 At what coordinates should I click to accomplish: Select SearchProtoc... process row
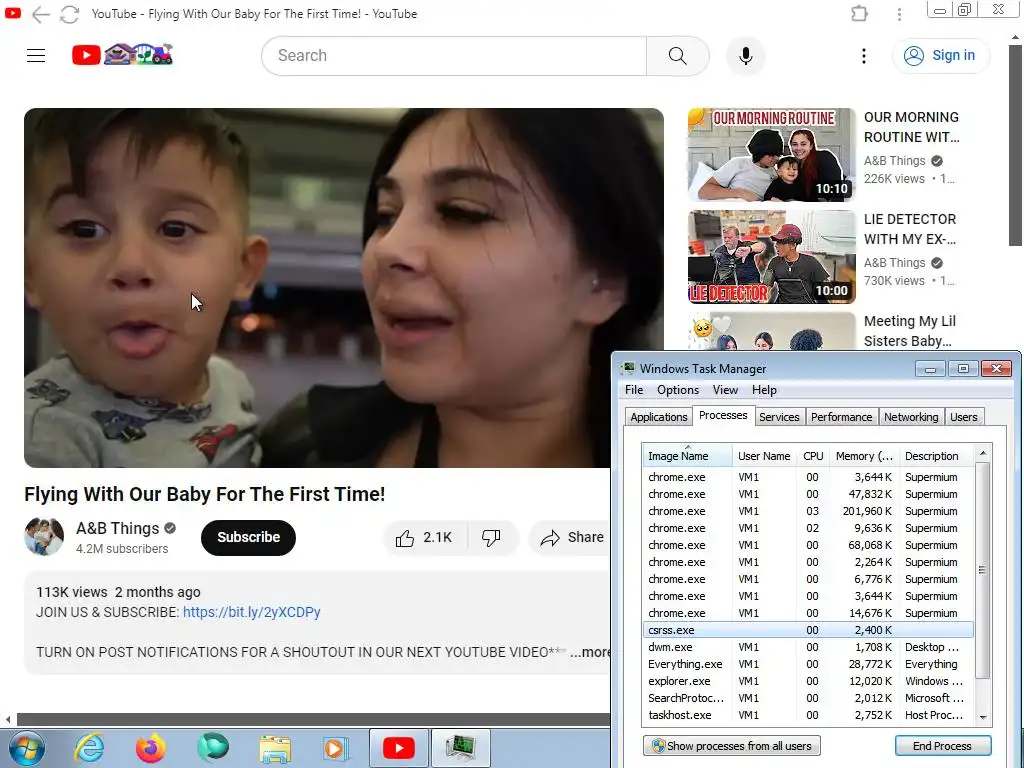(x=808, y=698)
